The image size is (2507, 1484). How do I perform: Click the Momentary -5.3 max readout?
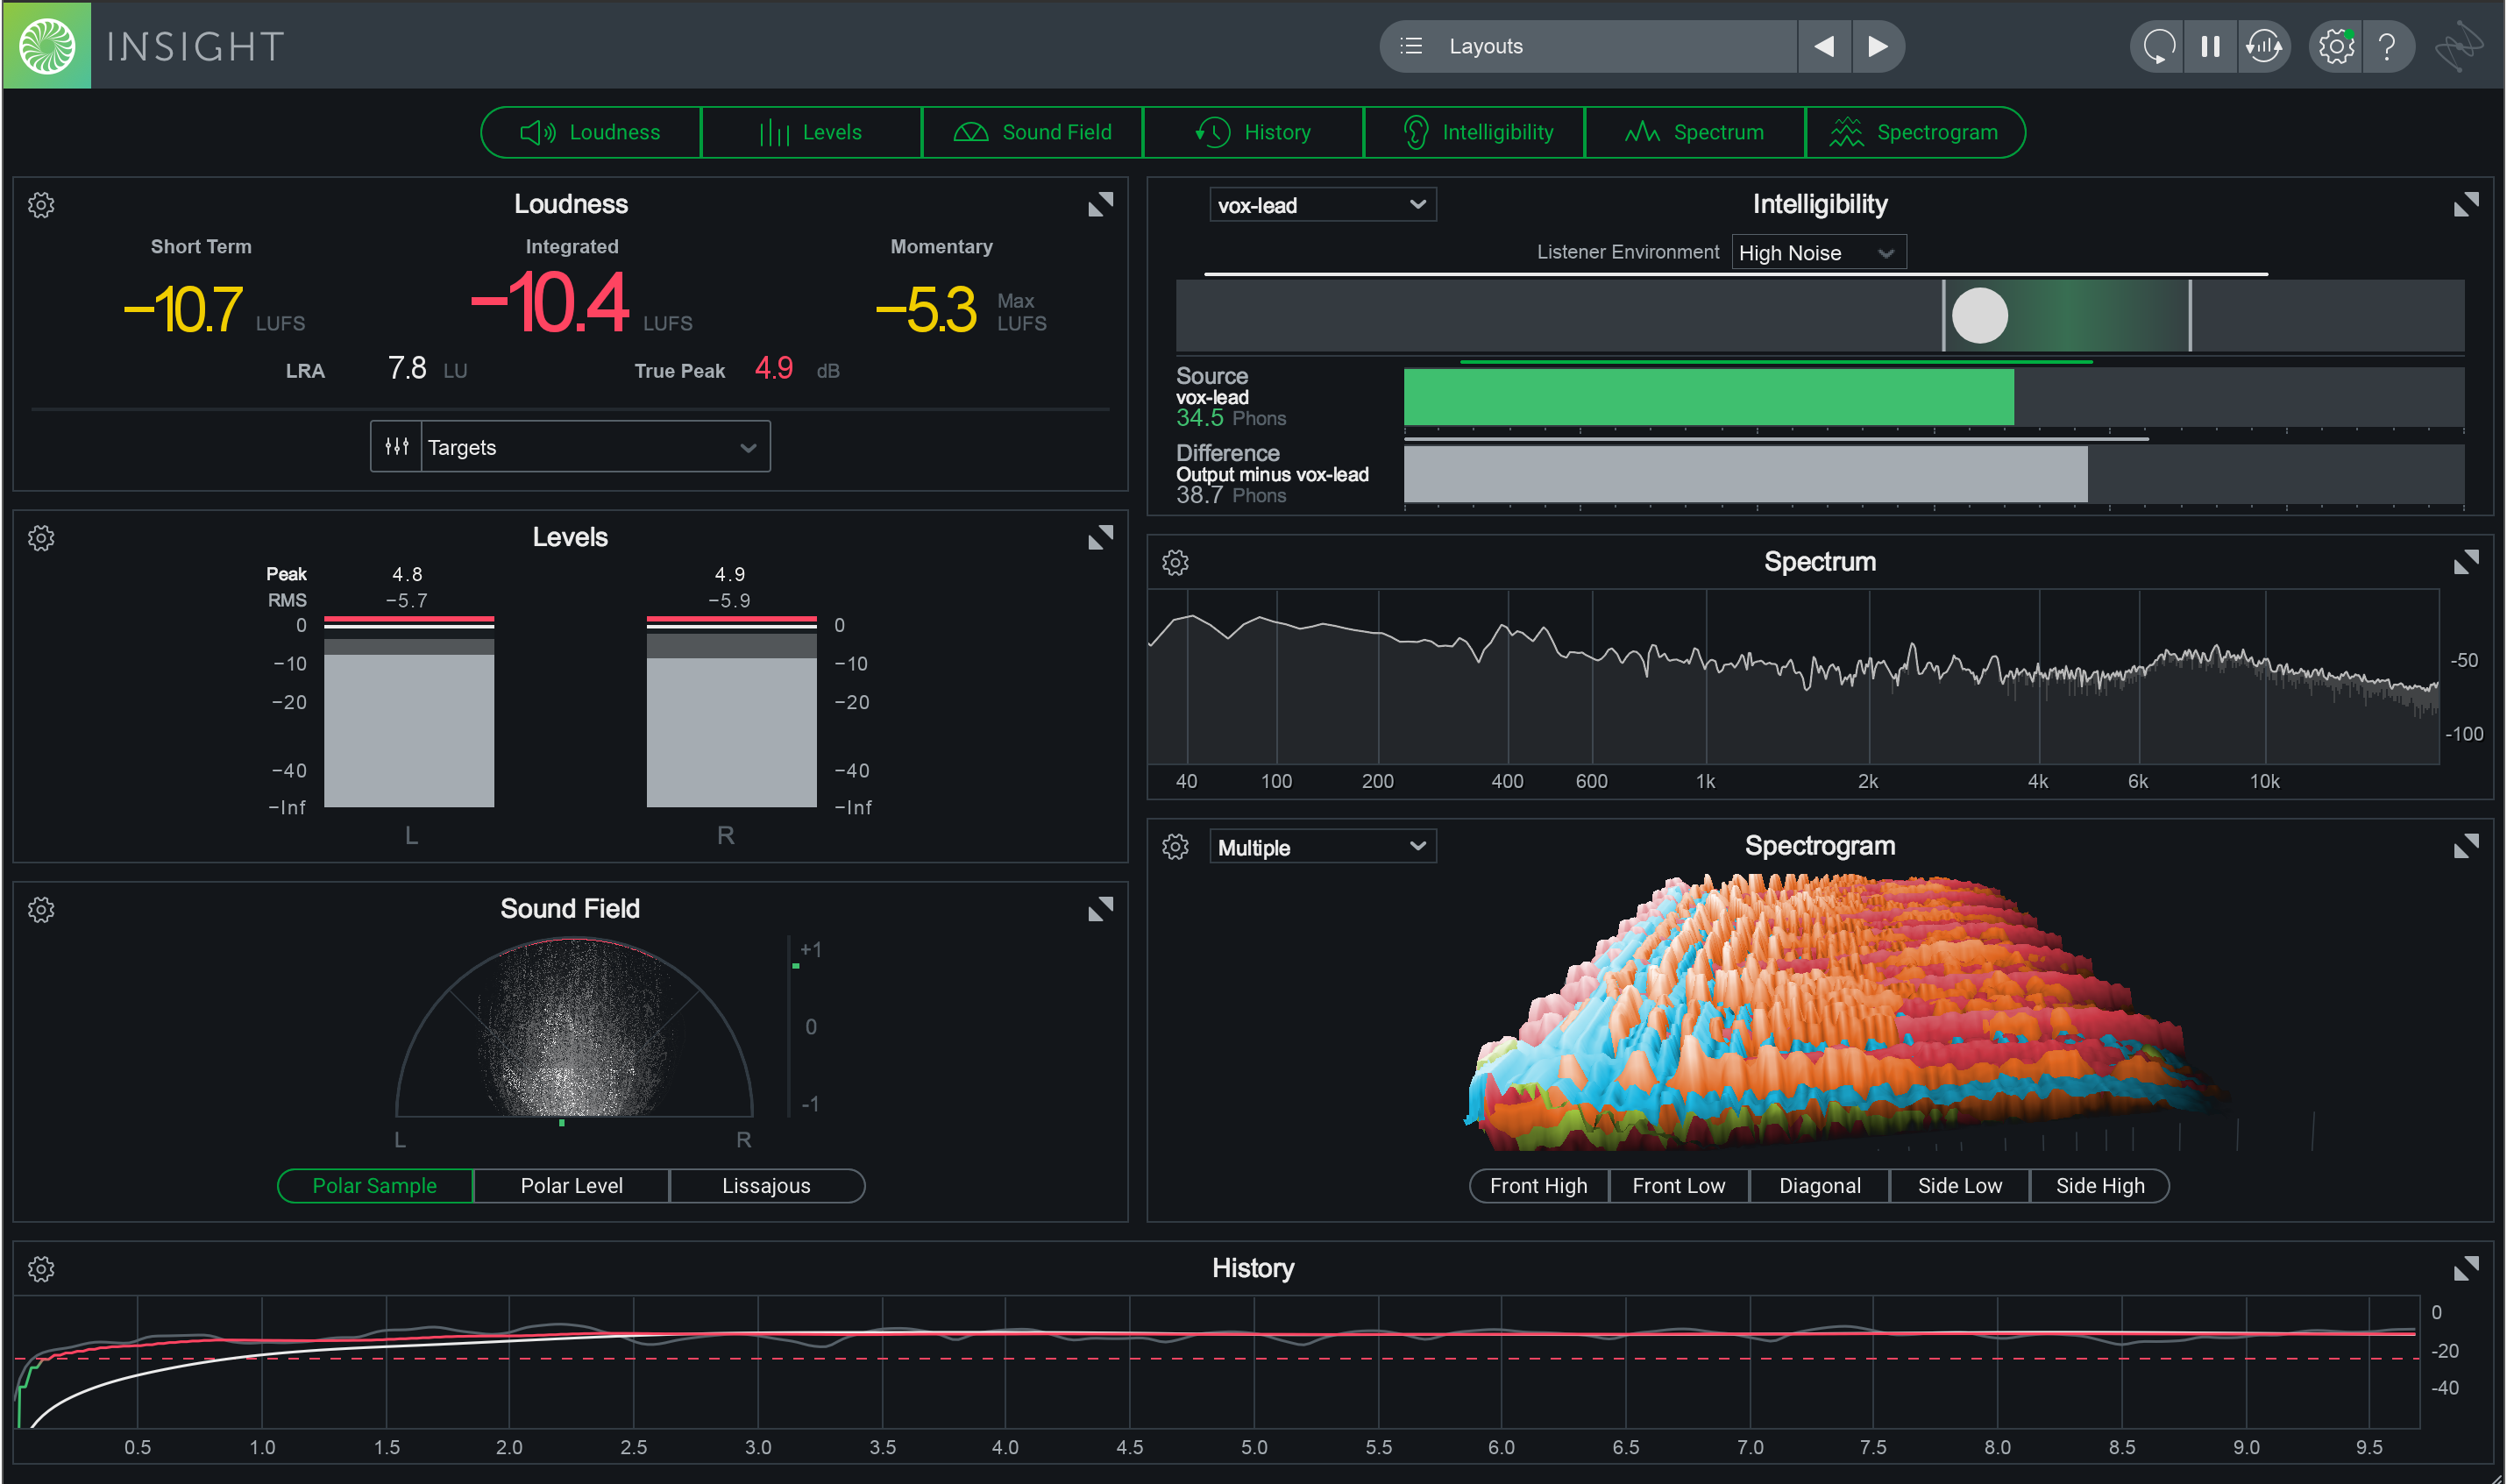[x=927, y=309]
